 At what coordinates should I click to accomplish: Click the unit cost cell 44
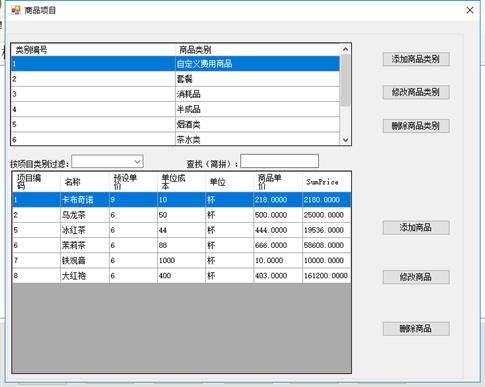[181, 230]
